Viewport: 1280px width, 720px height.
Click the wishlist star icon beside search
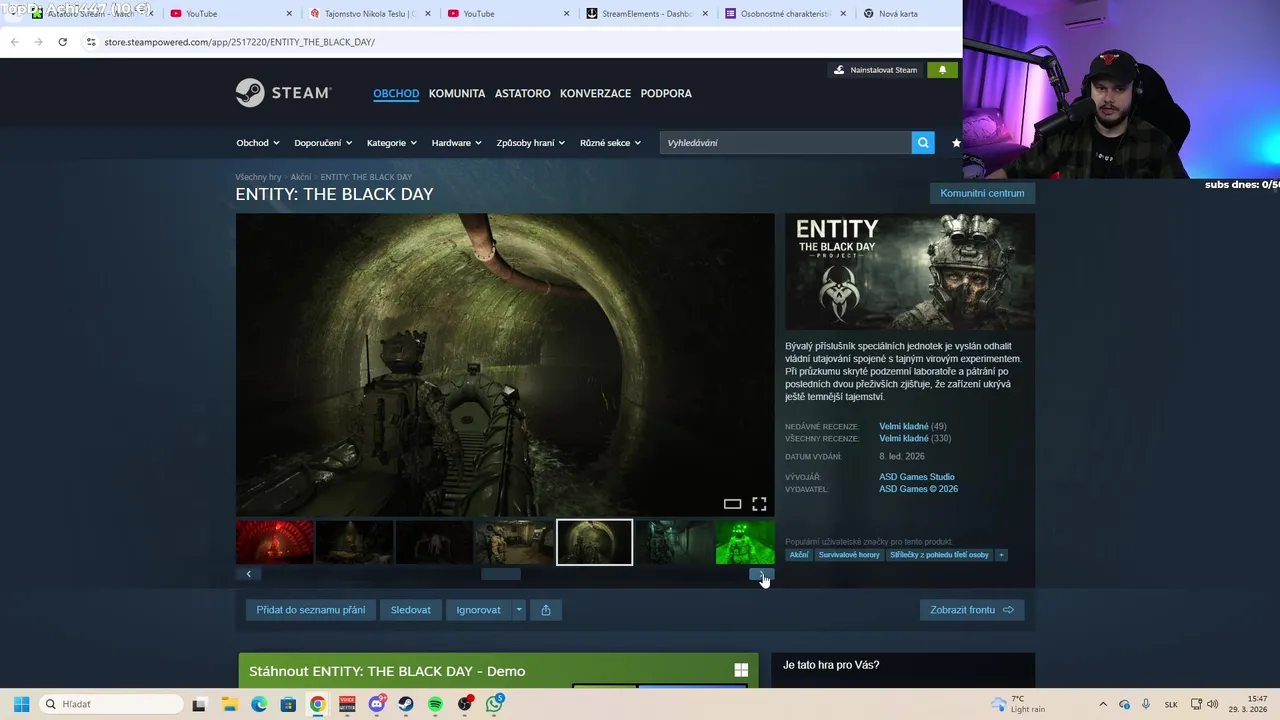pyautogui.click(x=956, y=143)
